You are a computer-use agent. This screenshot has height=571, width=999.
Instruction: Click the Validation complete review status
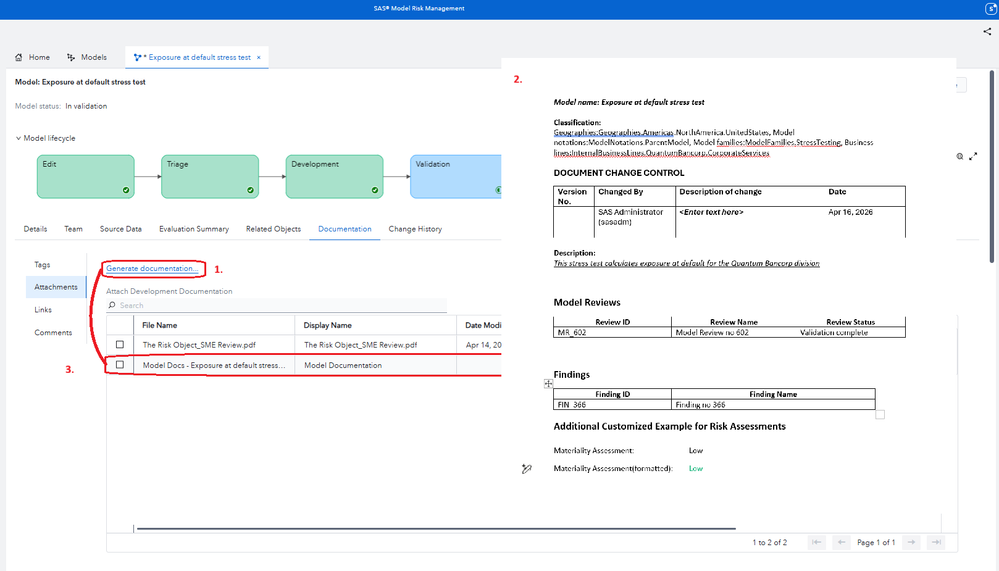[833, 333]
